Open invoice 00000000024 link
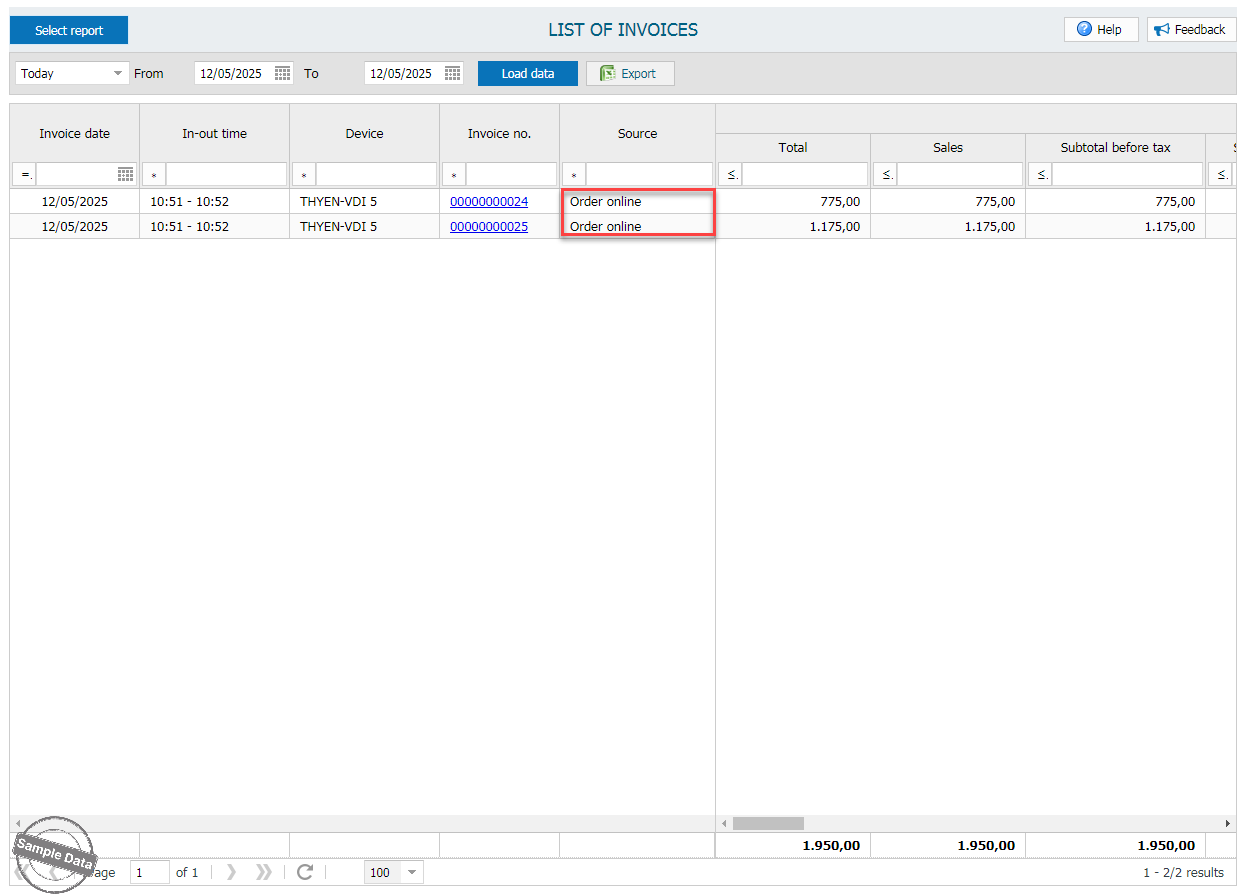 tap(489, 201)
